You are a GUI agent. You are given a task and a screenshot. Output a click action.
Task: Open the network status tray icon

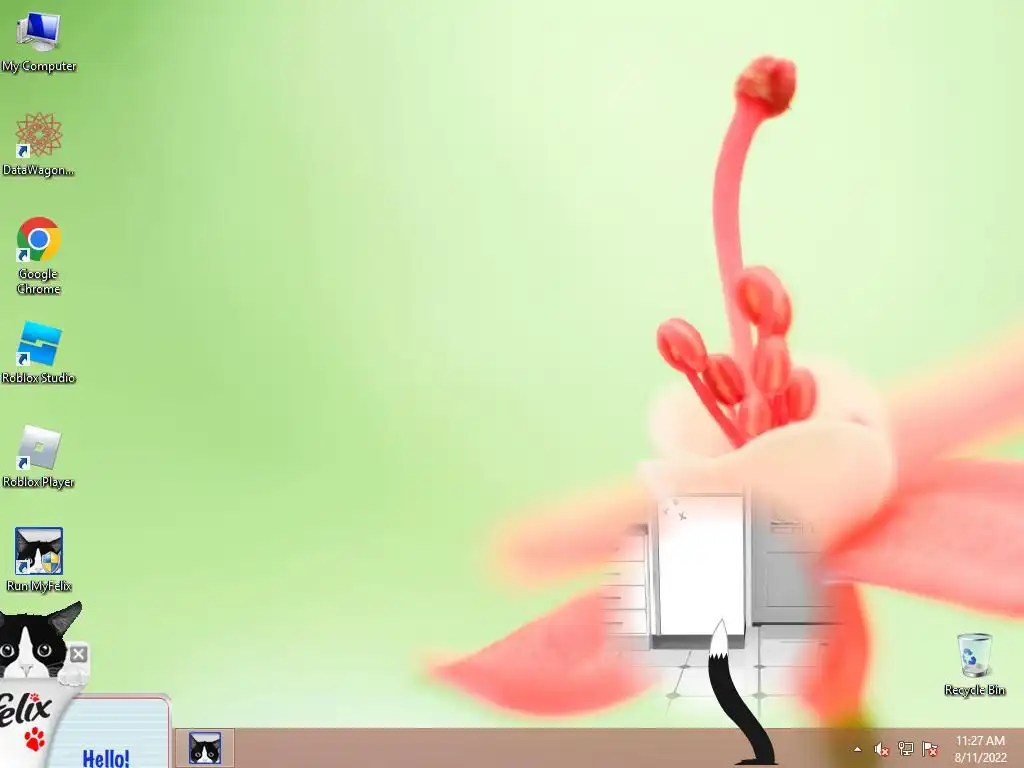tap(905, 748)
